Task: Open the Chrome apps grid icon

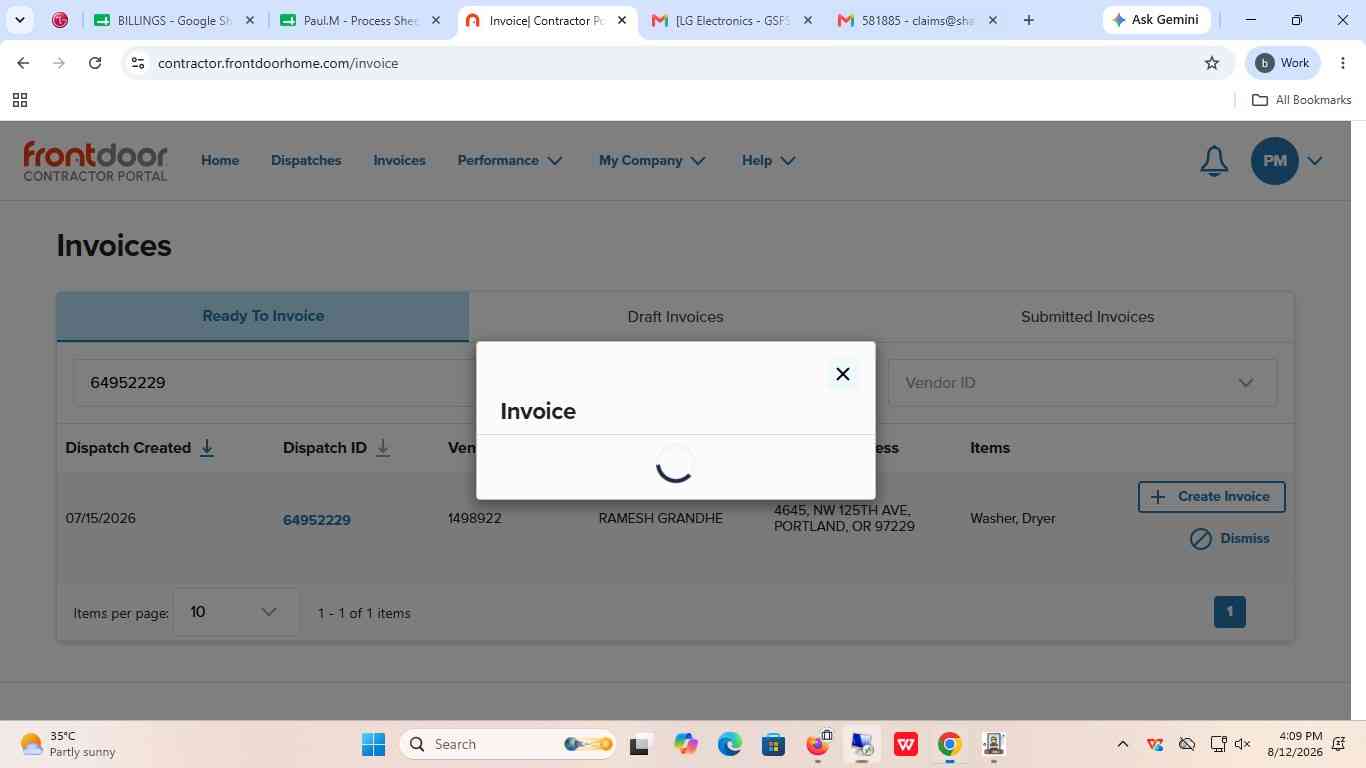Action: pyautogui.click(x=19, y=100)
